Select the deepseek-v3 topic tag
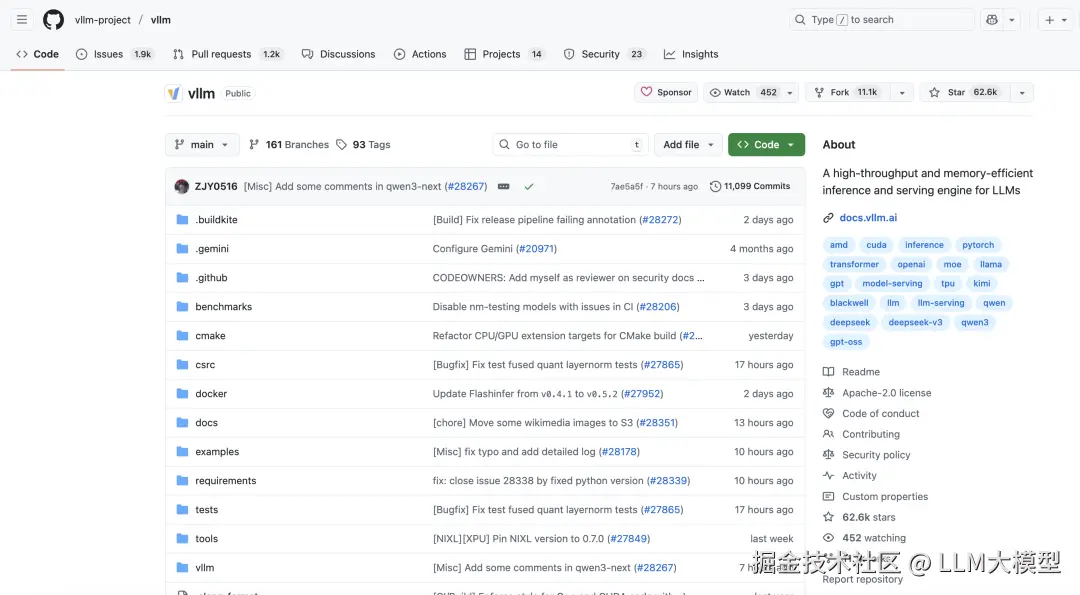The width and height of the screenshot is (1080, 595). [915, 322]
